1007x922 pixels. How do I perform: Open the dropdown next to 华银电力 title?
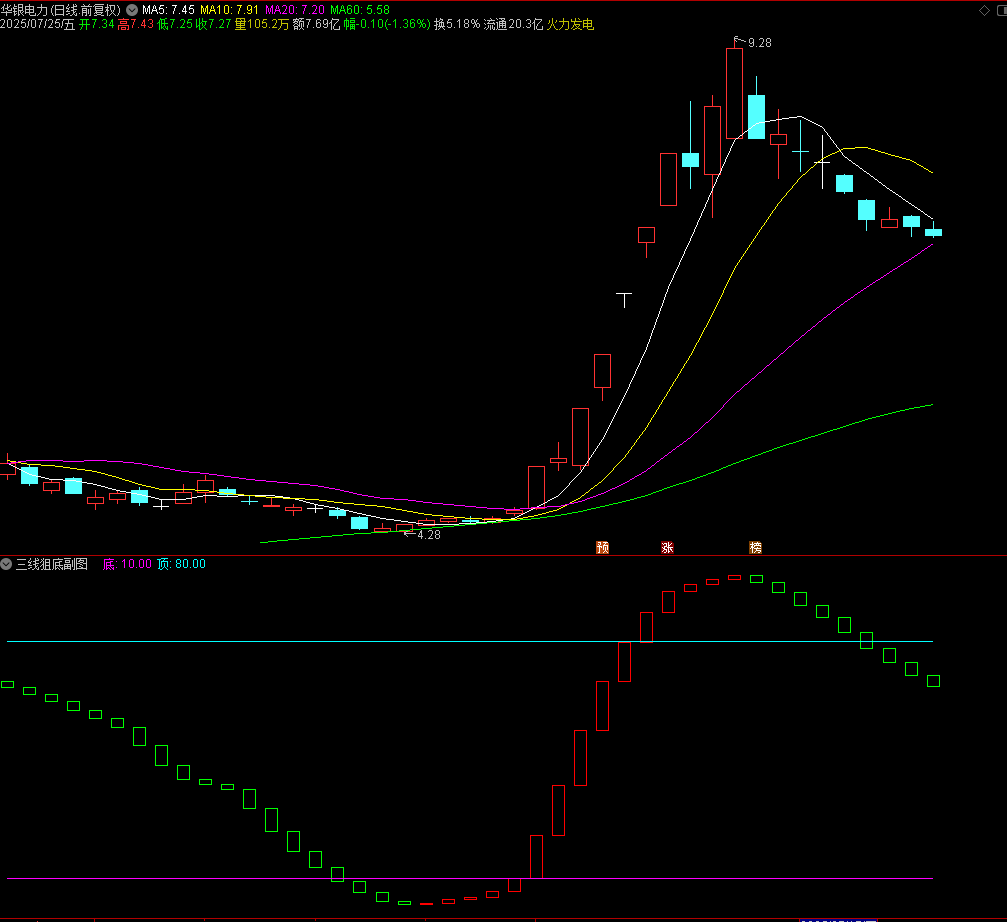pyautogui.click(x=132, y=10)
